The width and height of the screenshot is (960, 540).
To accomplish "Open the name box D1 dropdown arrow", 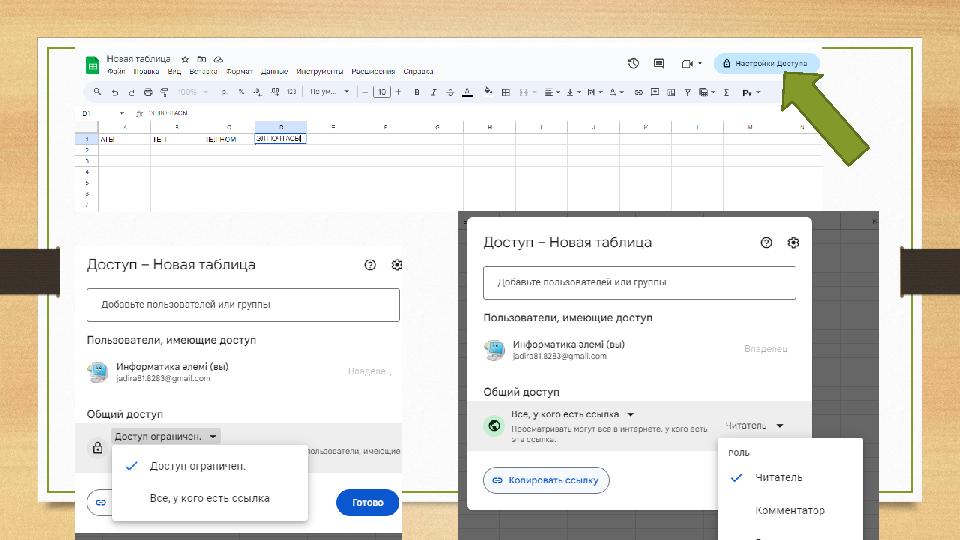I will click(122, 113).
